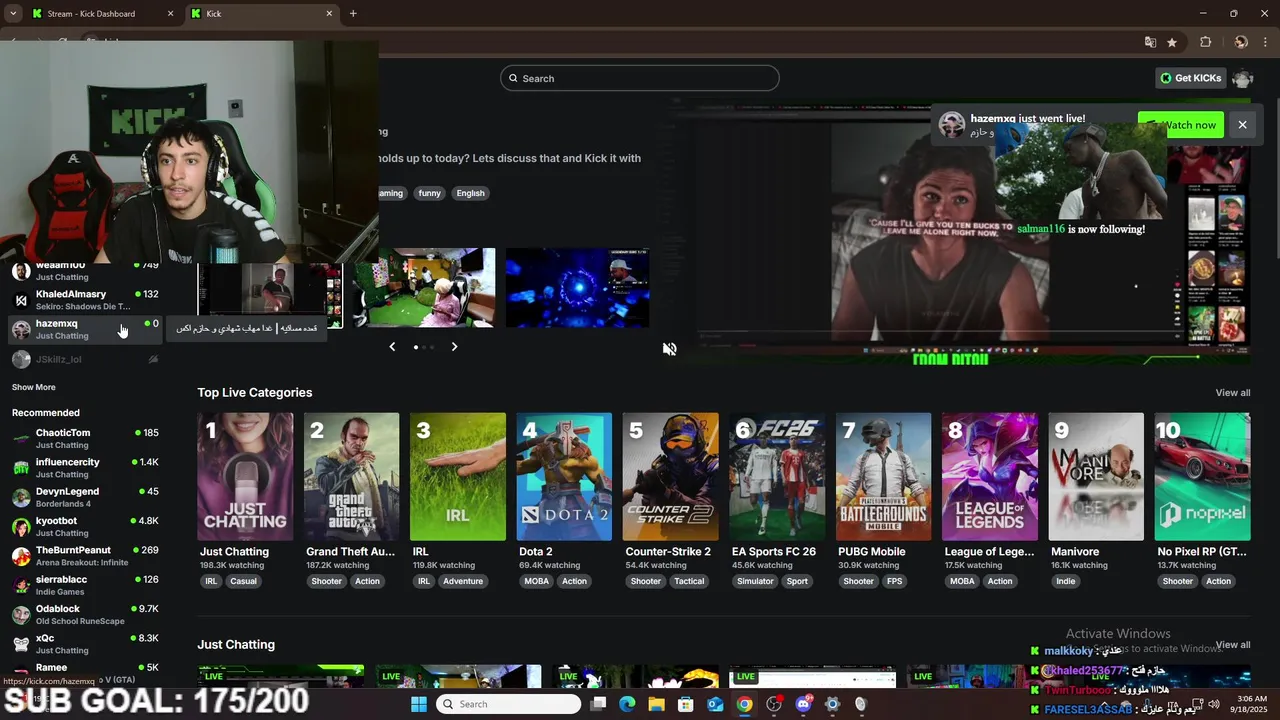Screen dimensions: 1280x720
Task: Select the blue orb stream thumbnail in carousel
Action: coord(577,288)
